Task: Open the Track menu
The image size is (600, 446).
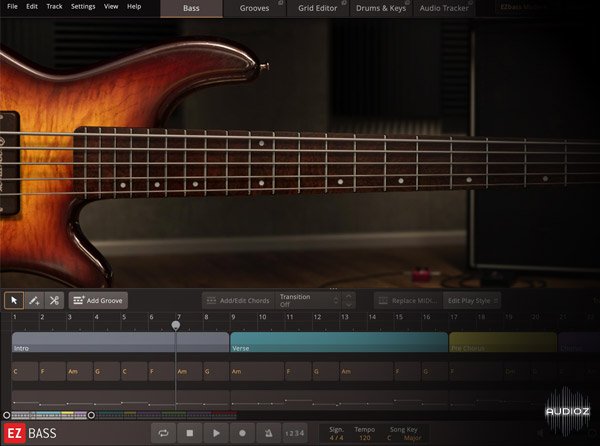Action: coord(54,7)
